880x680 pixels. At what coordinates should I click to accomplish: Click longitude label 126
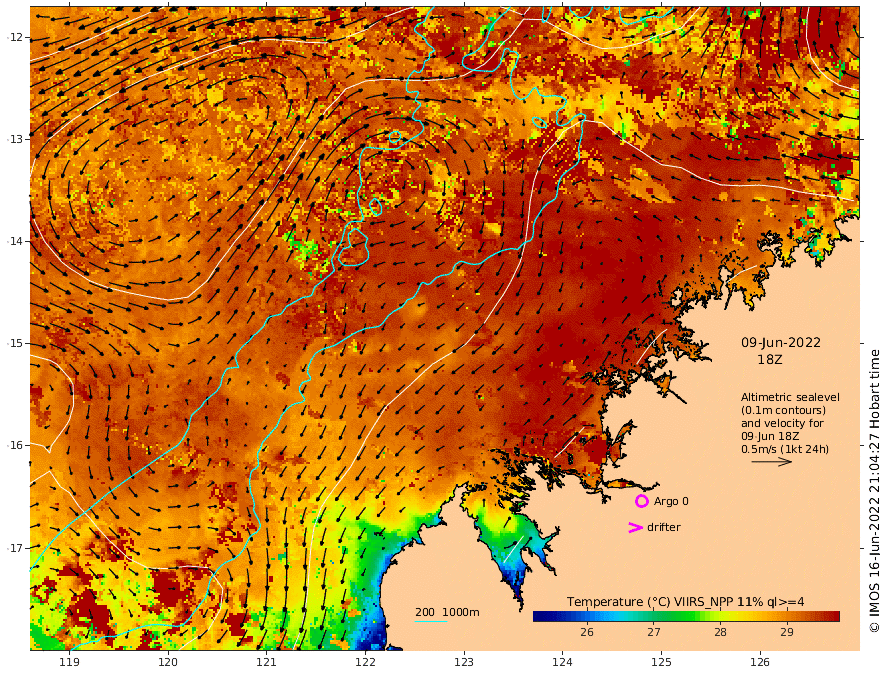760,662
